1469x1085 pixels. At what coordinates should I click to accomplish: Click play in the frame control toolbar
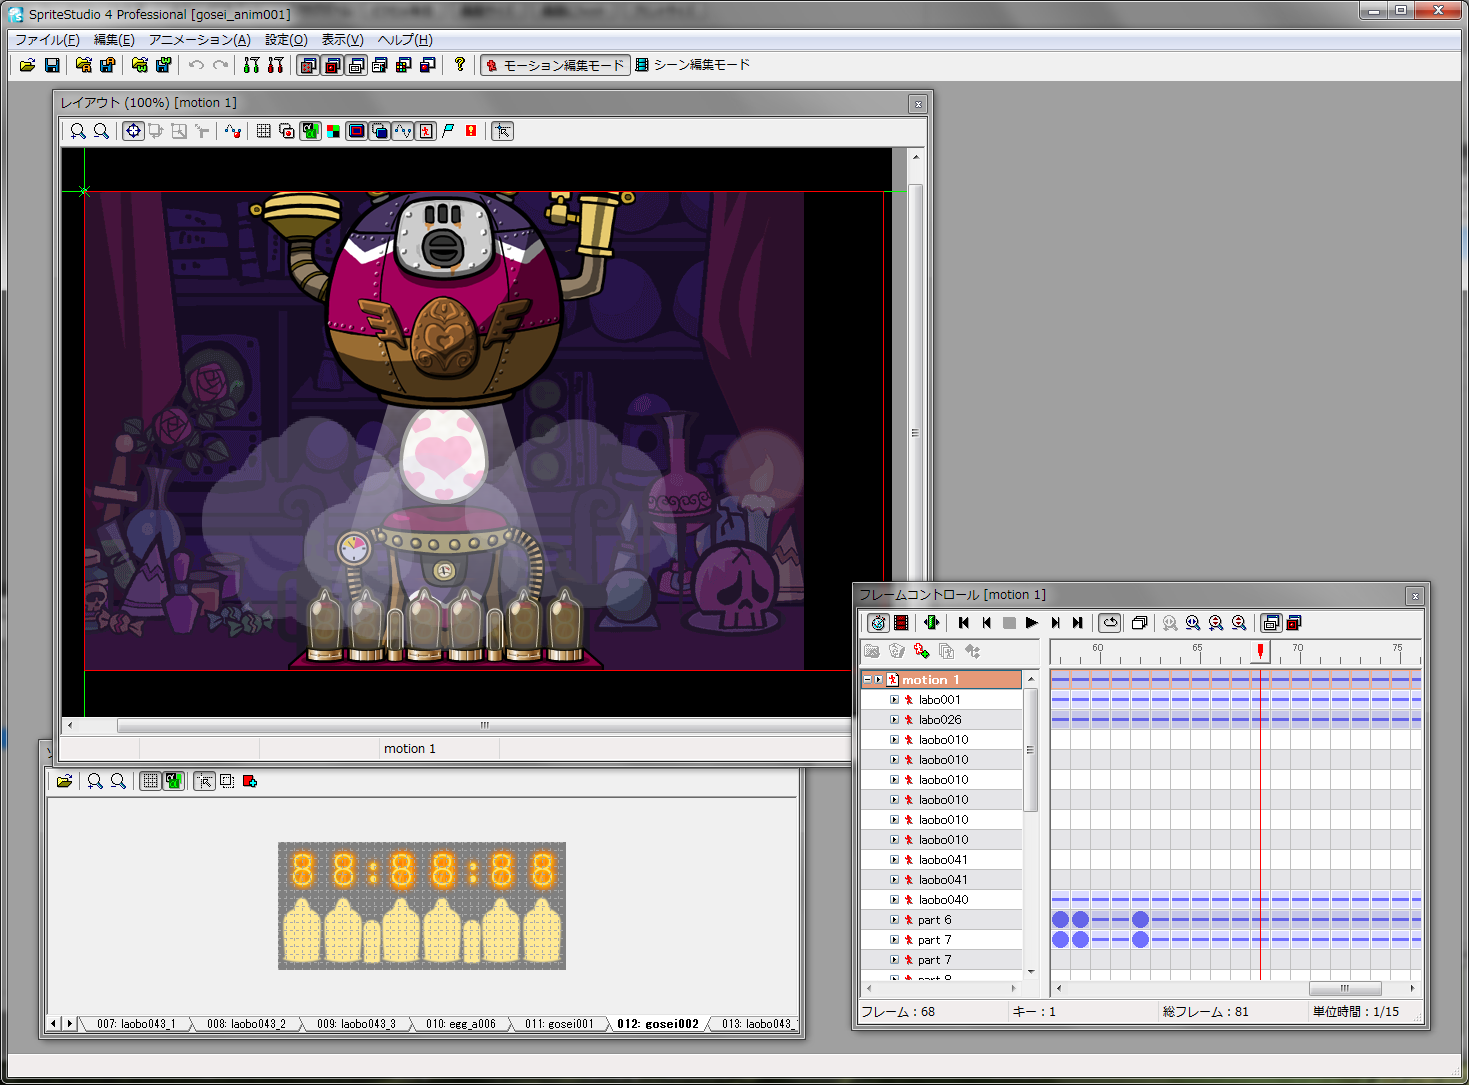pyautogui.click(x=1032, y=623)
